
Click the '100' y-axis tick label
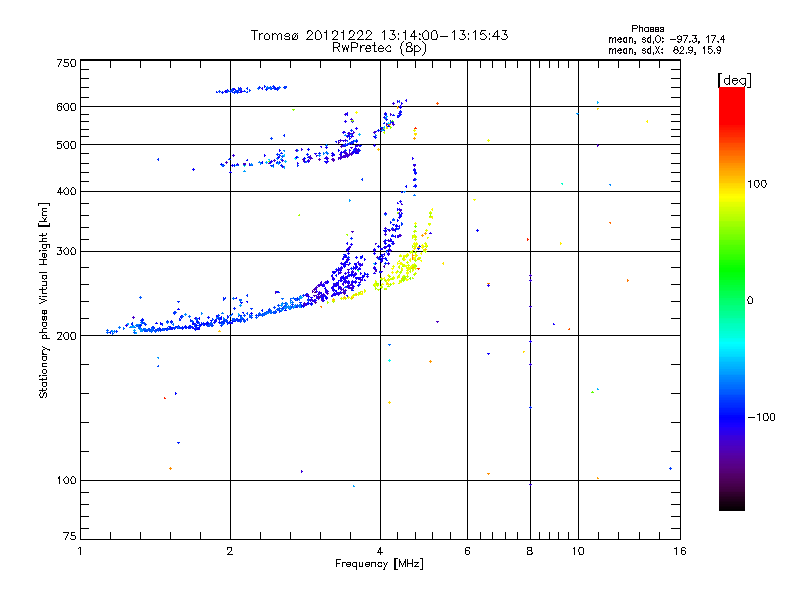pos(66,481)
